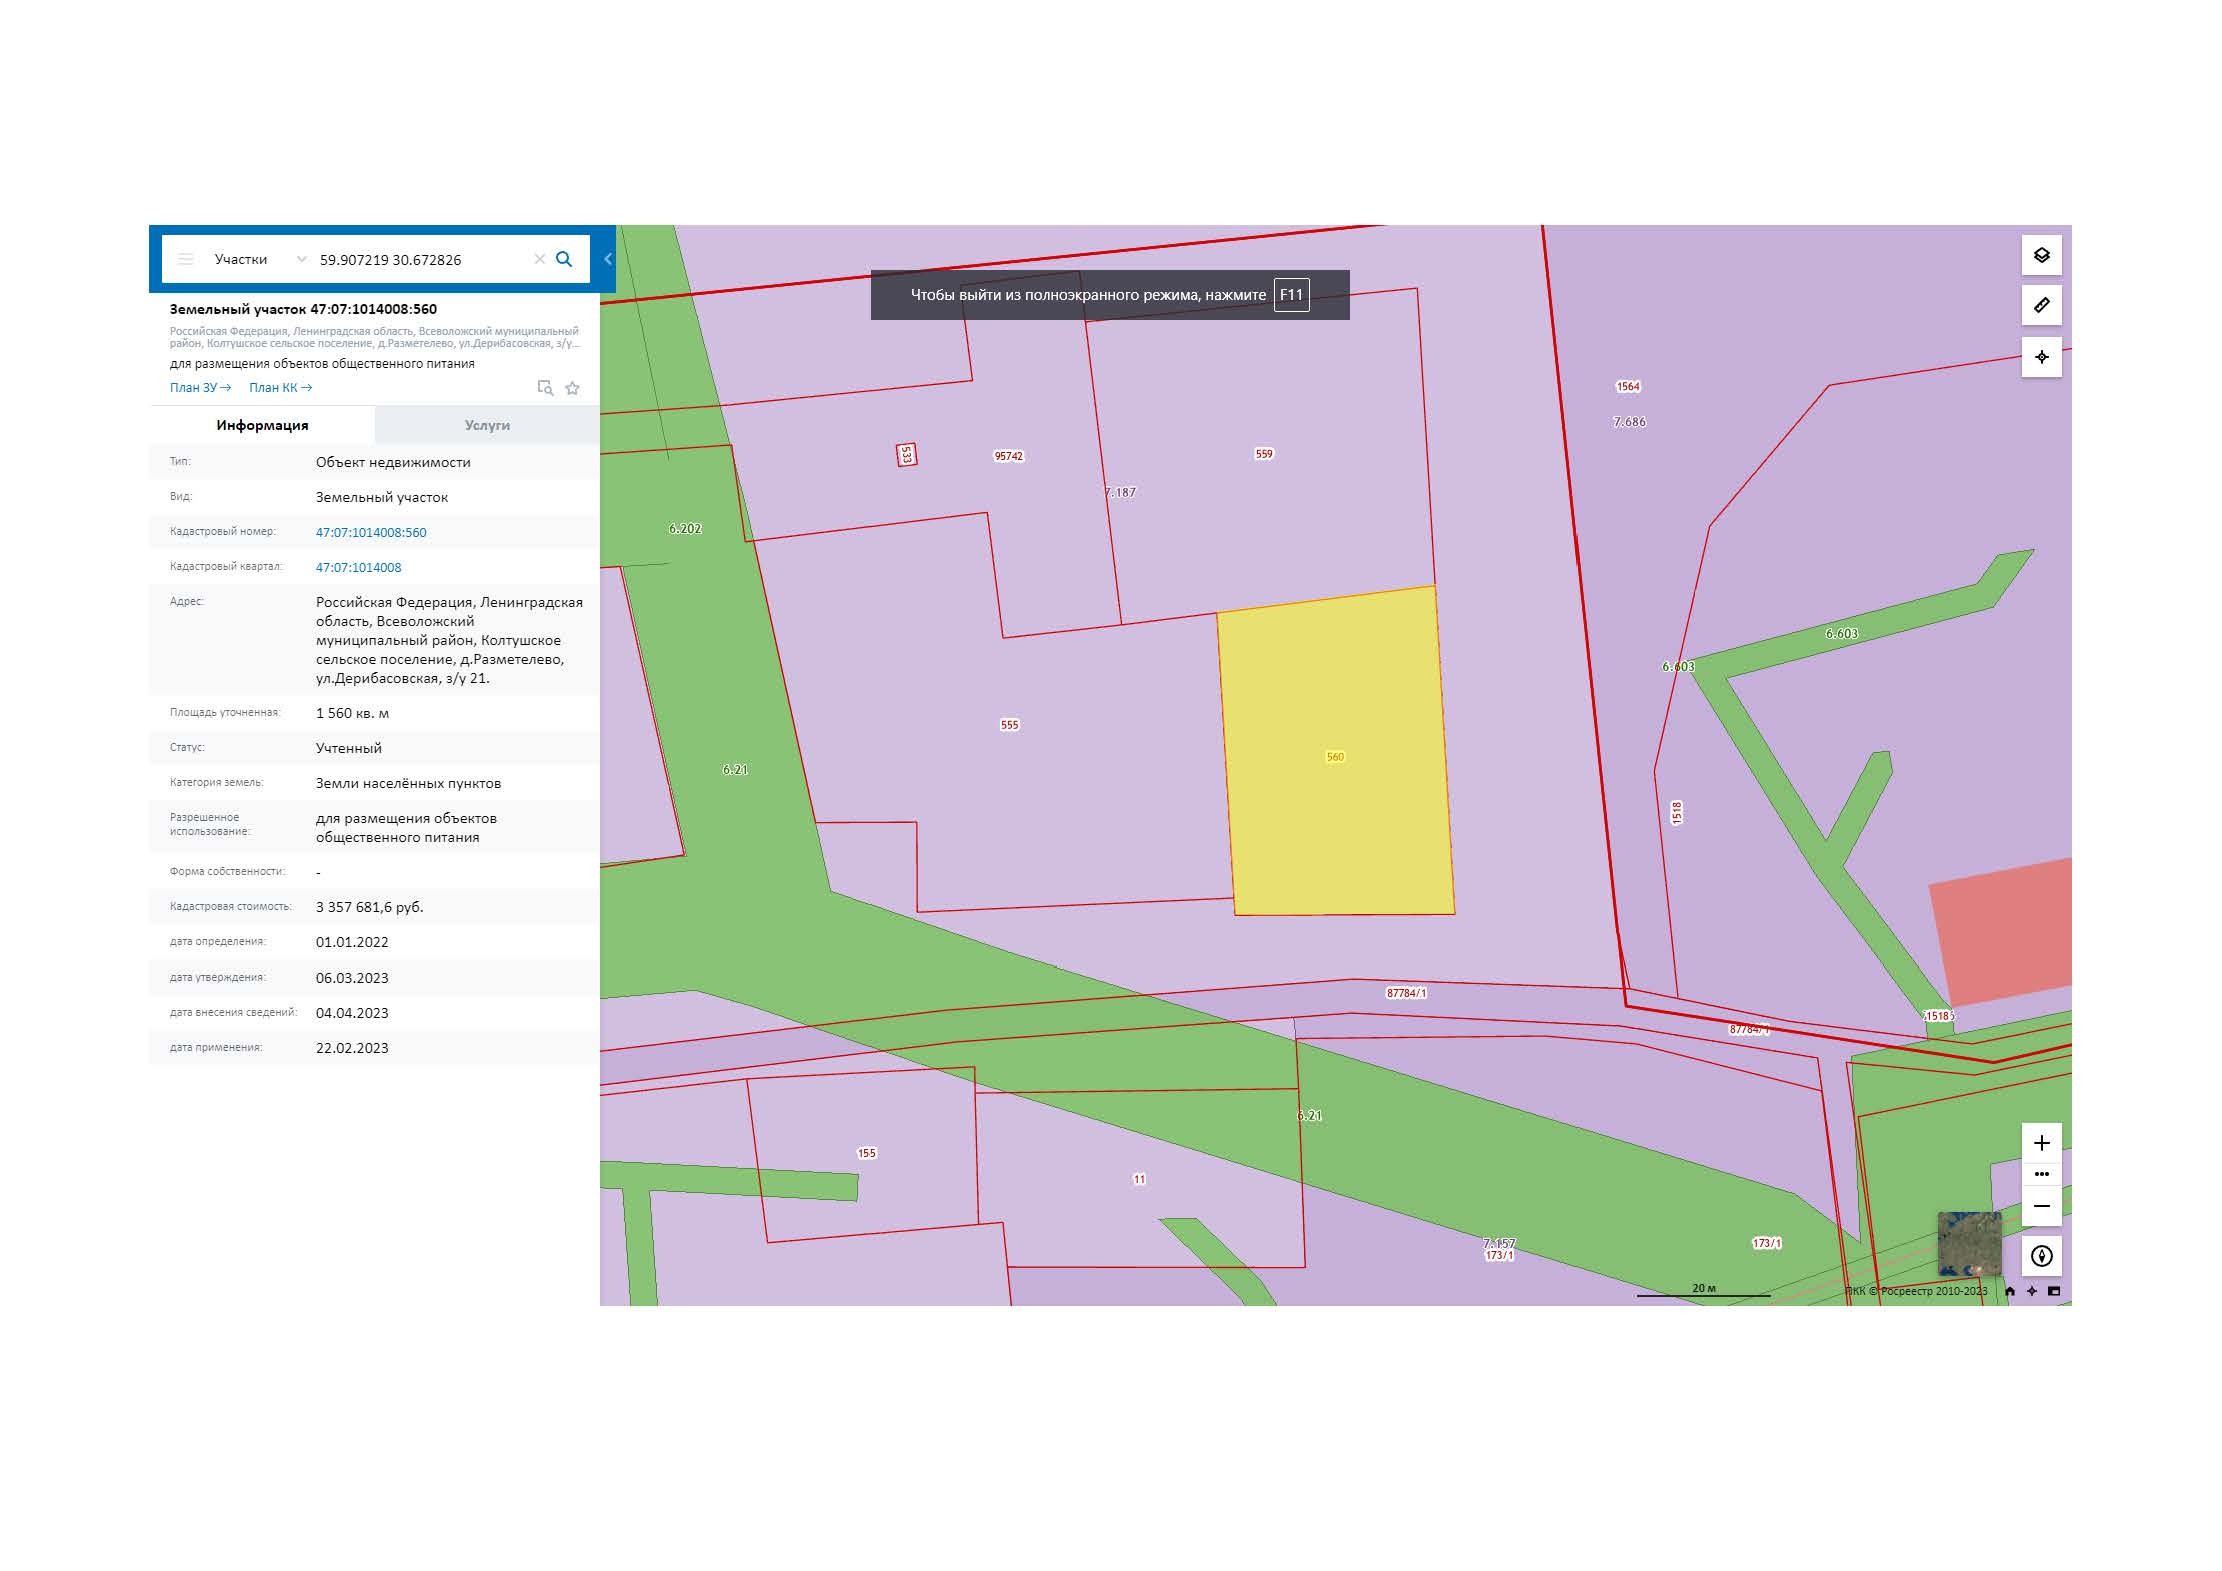2222x1571 pixels.
Task: Click the 7.157 zone label
Action: point(1499,1244)
